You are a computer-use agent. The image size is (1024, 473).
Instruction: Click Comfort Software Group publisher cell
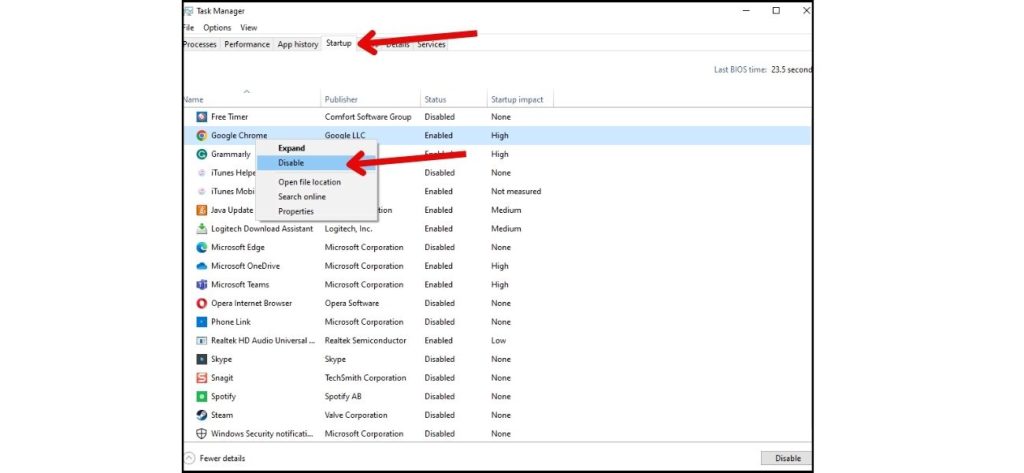[x=368, y=117]
